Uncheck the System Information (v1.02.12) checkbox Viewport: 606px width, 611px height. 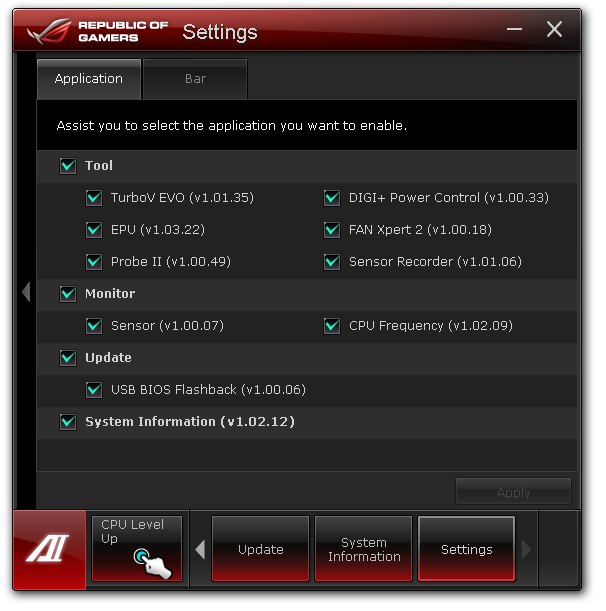point(68,422)
